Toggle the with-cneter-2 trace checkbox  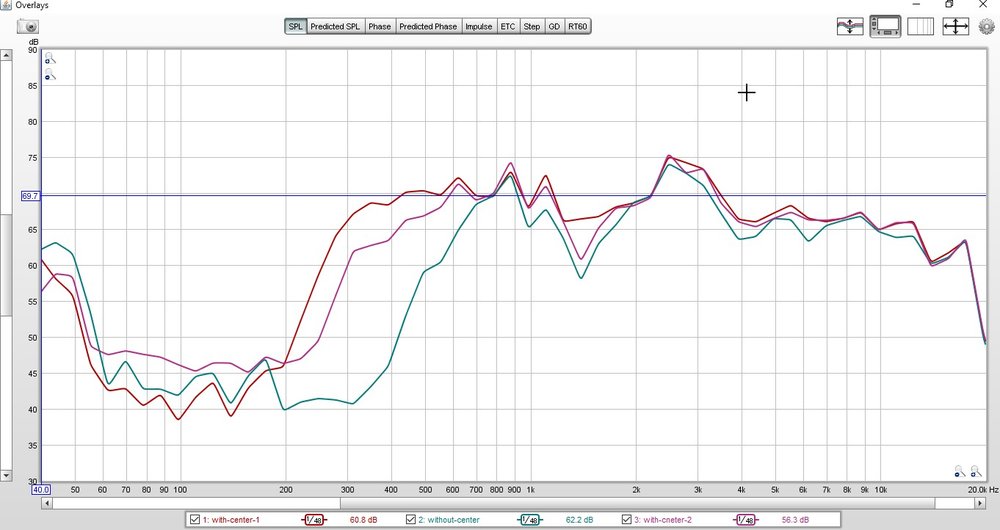coord(626,520)
